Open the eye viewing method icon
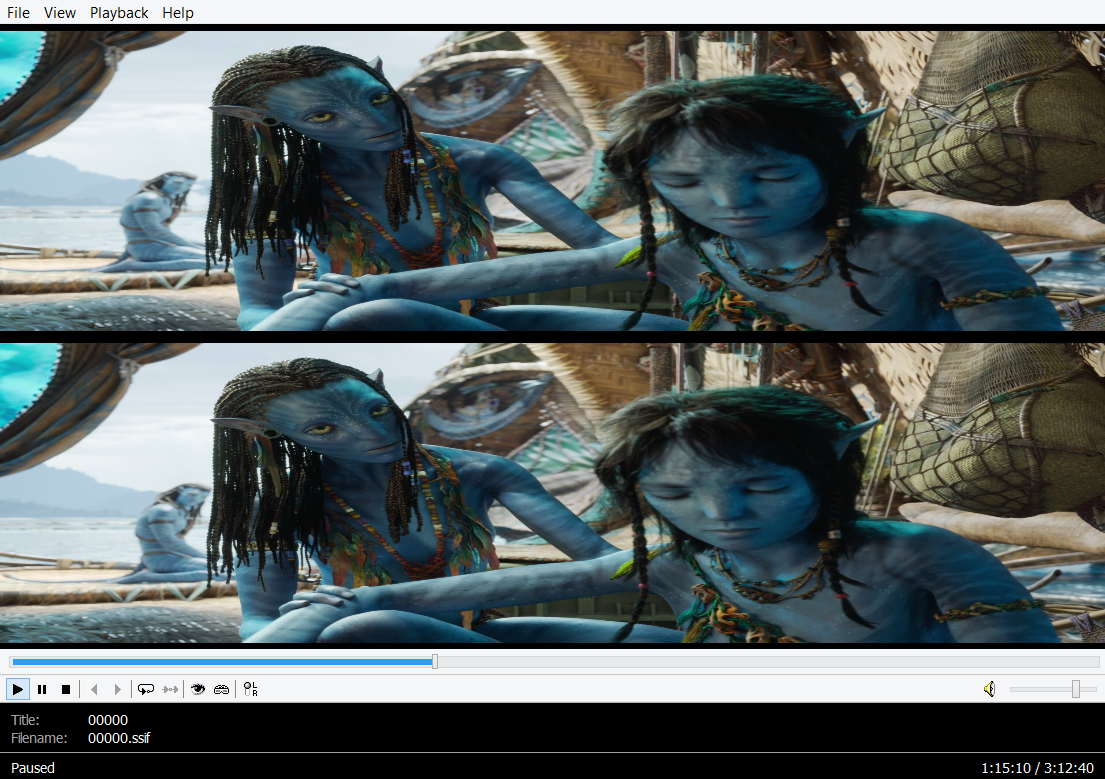This screenshot has height=779, width=1105. click(x=198, y=689)
